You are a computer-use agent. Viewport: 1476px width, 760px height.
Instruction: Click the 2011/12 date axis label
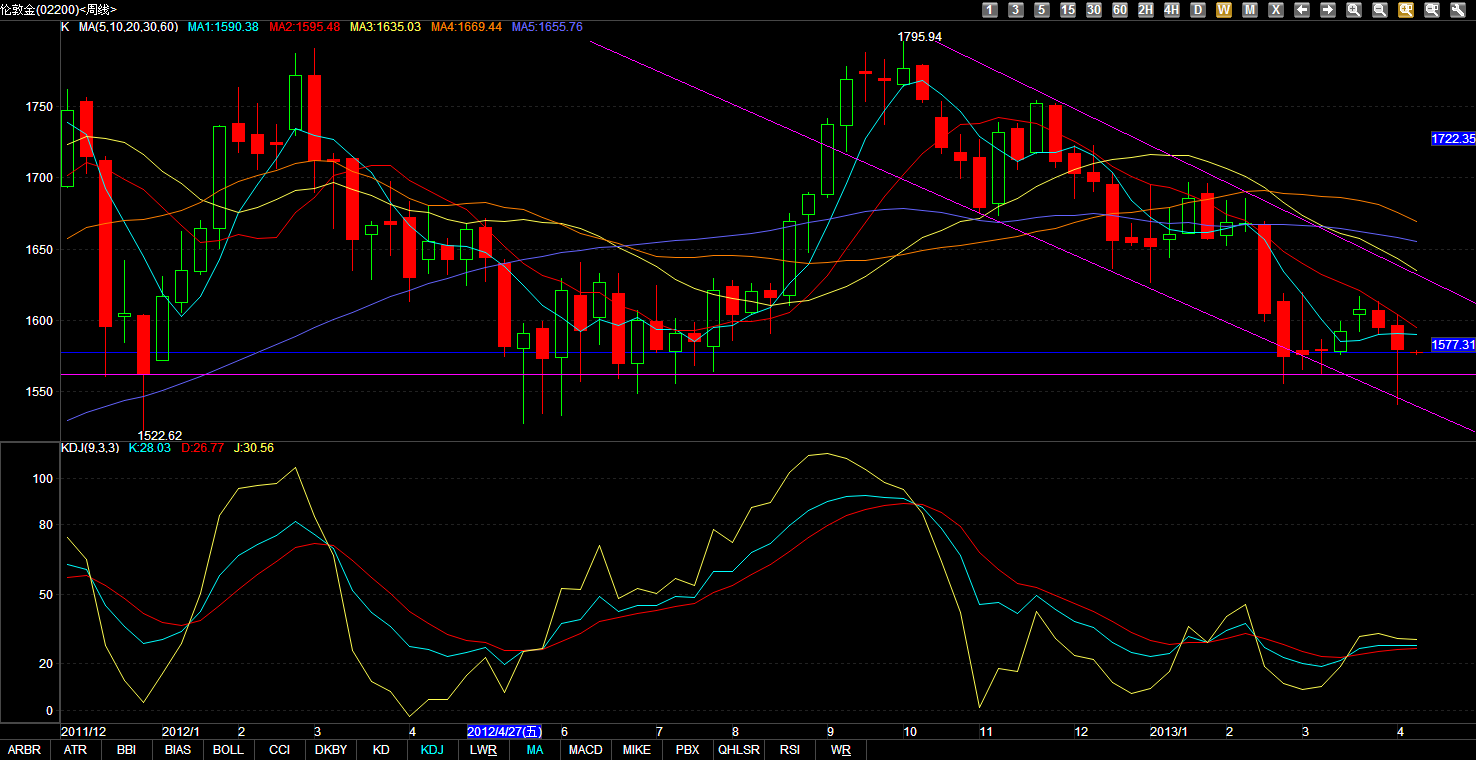(84, 732)
